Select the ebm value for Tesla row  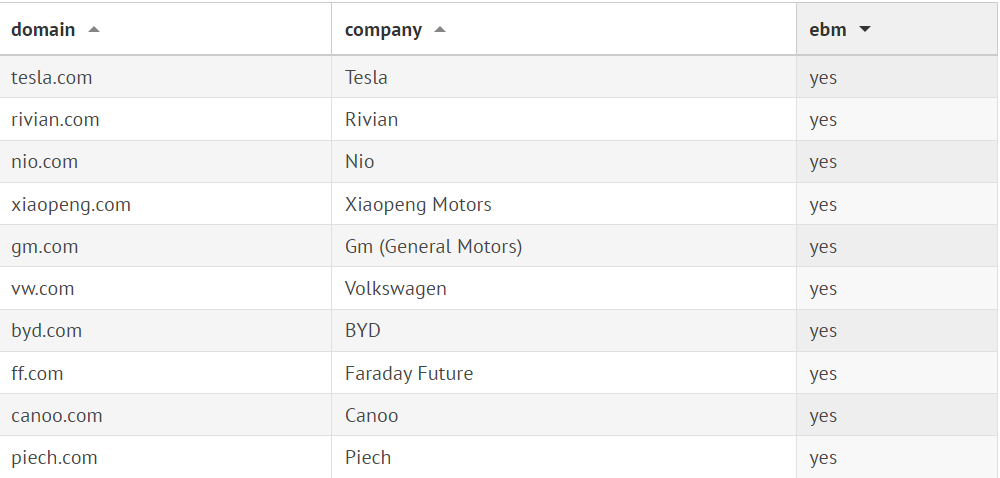pos(823,77)
